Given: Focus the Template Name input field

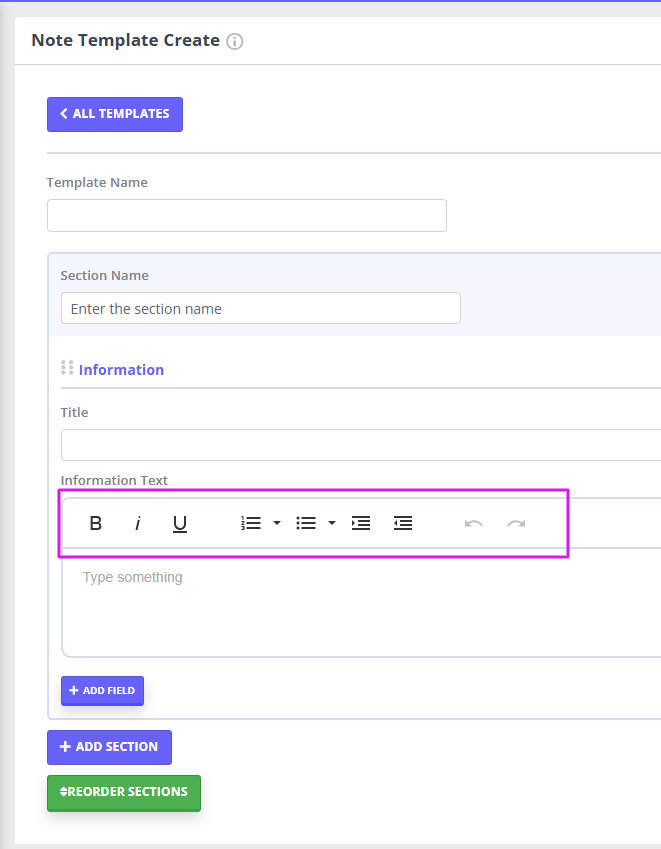Looking at the screenshot, I should (246, 216).
